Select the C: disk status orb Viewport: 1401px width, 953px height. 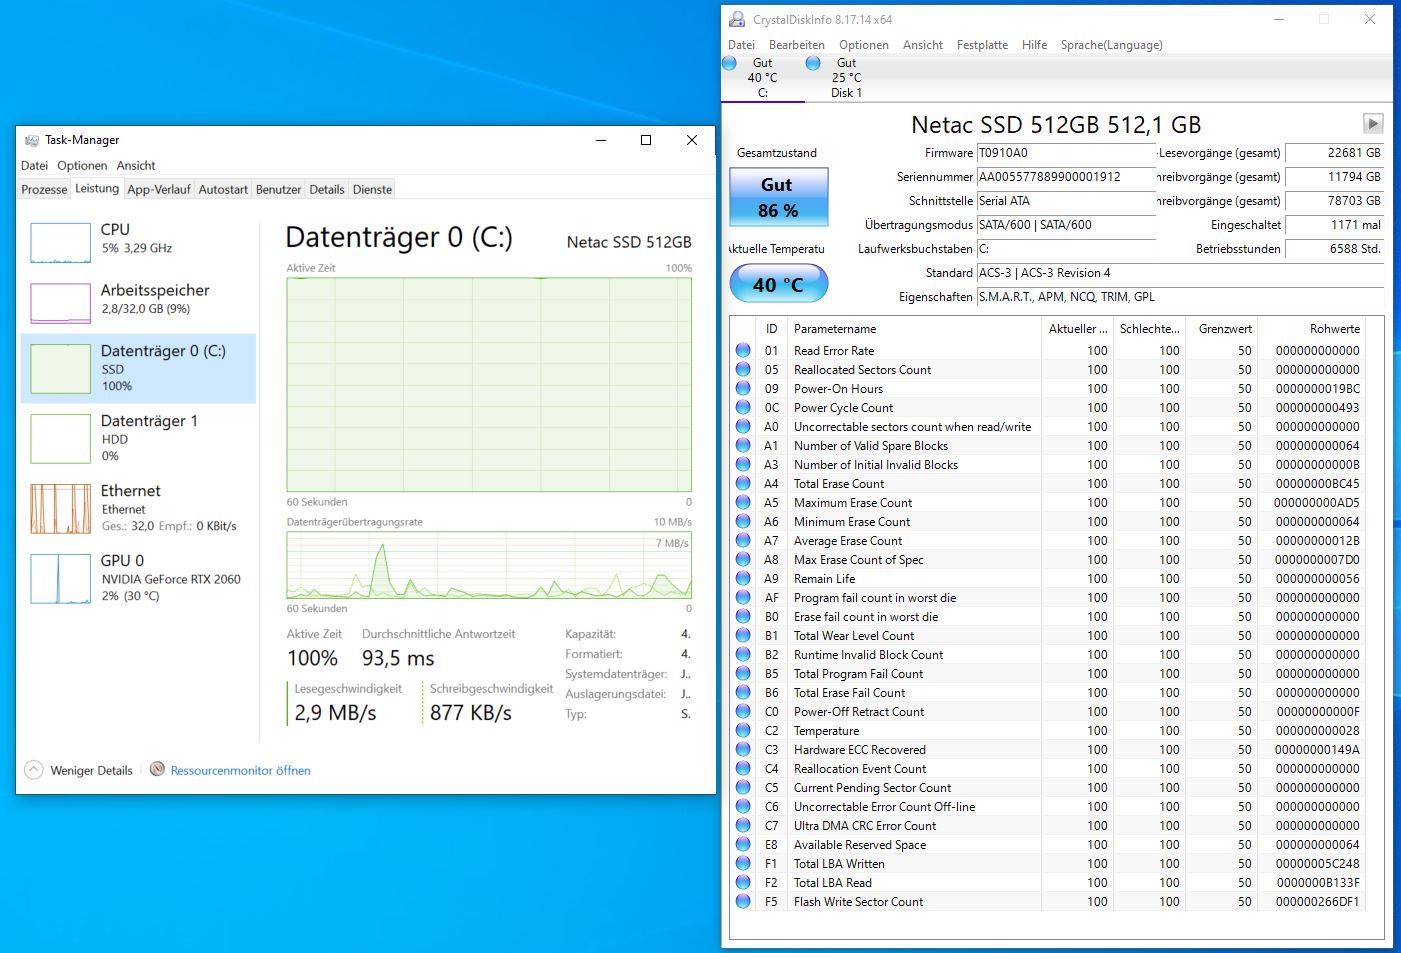point(729,63)
